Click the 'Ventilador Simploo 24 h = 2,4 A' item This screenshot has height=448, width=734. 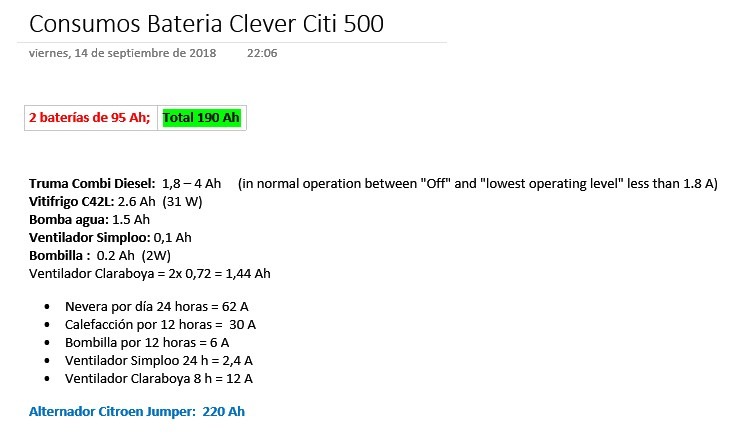click(159, 360)
